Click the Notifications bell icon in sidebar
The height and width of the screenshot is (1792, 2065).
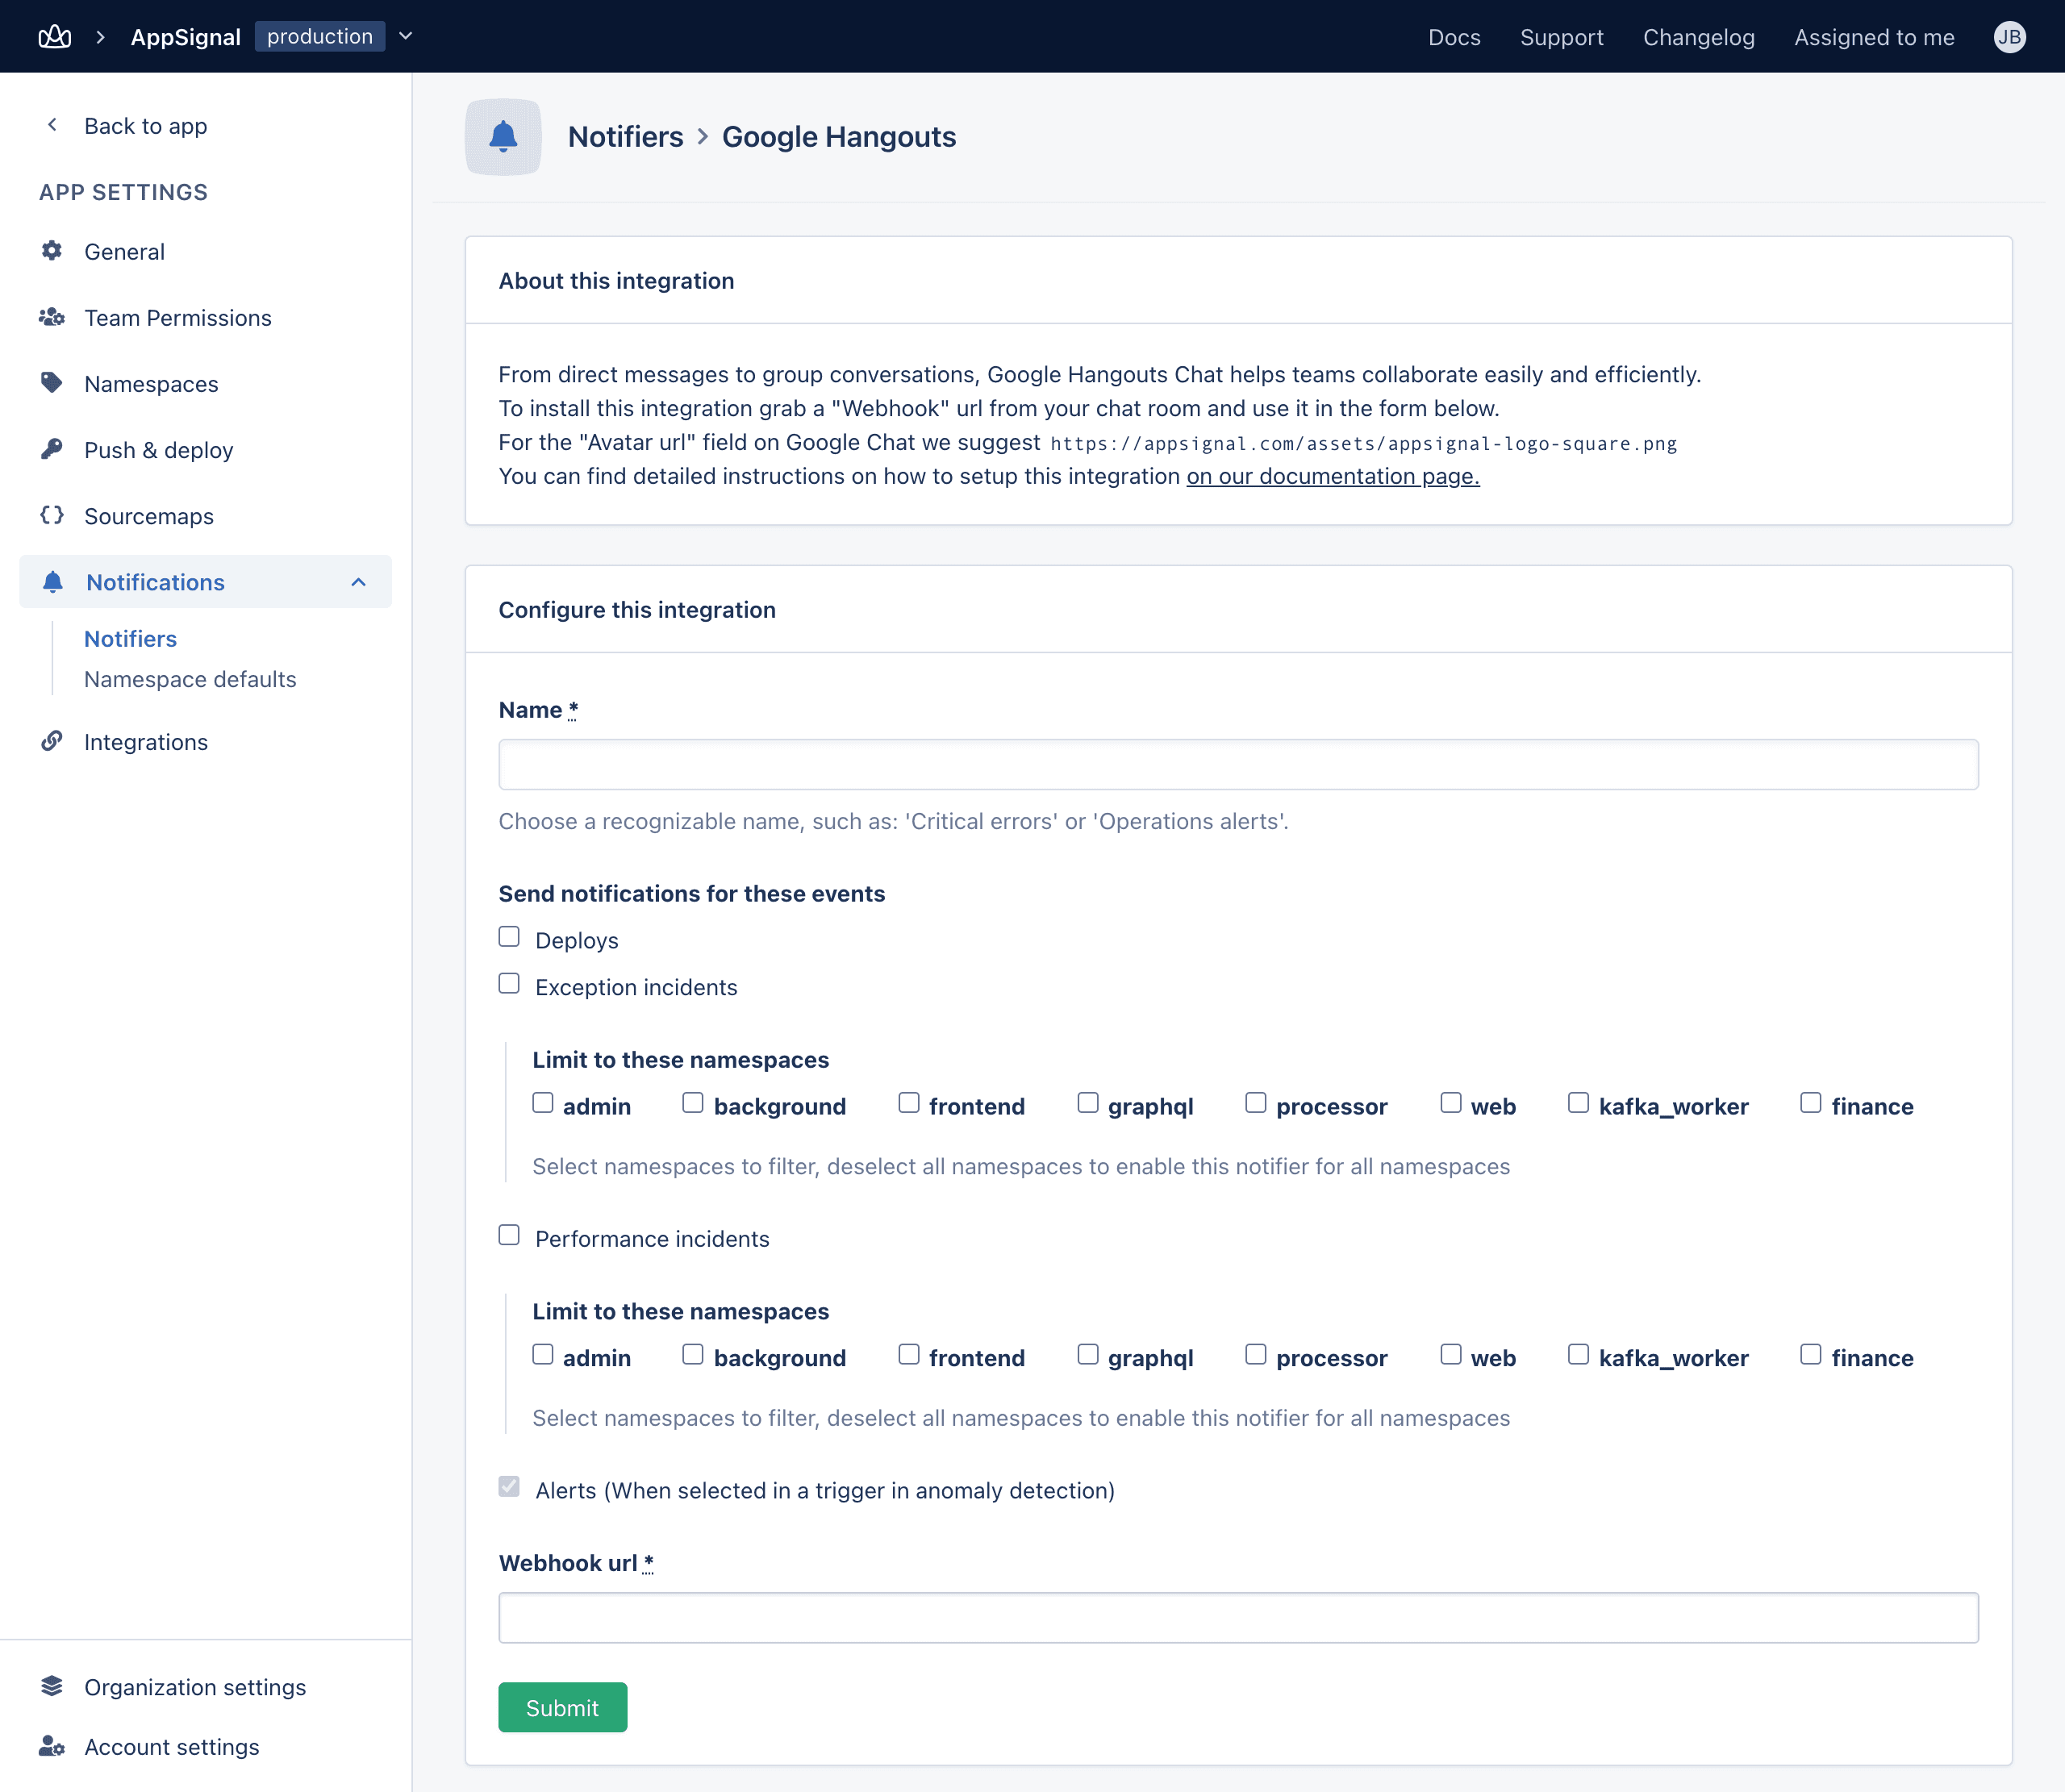tap(53, 582)
